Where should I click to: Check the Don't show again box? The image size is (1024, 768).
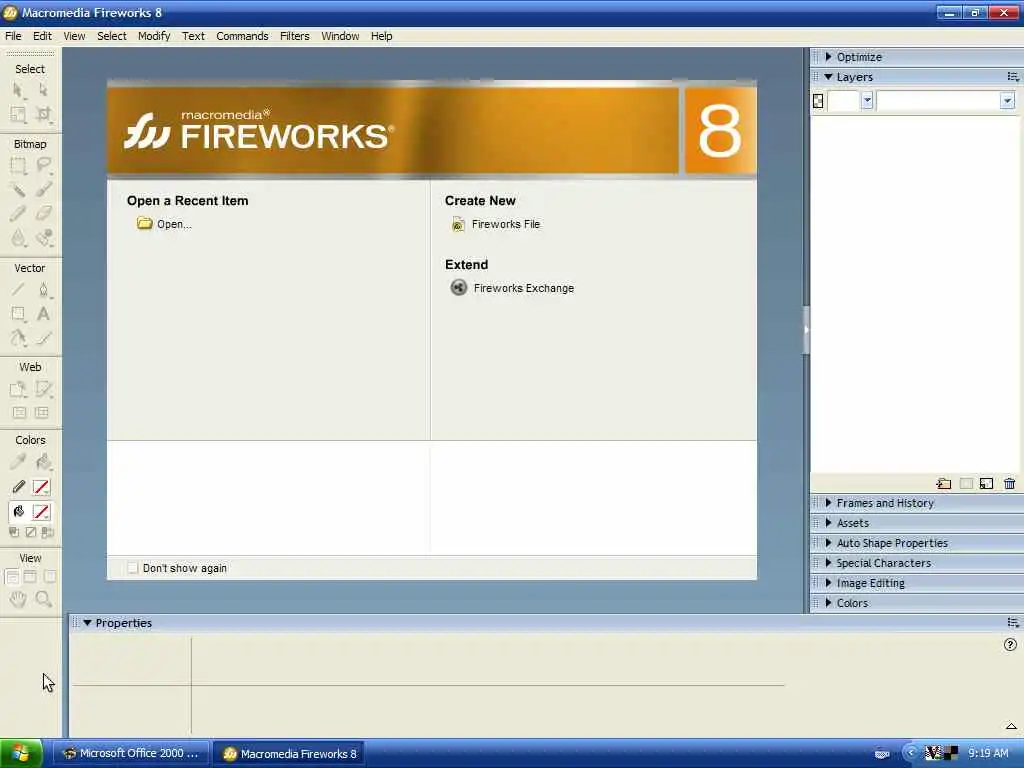[x=133, y=568]
